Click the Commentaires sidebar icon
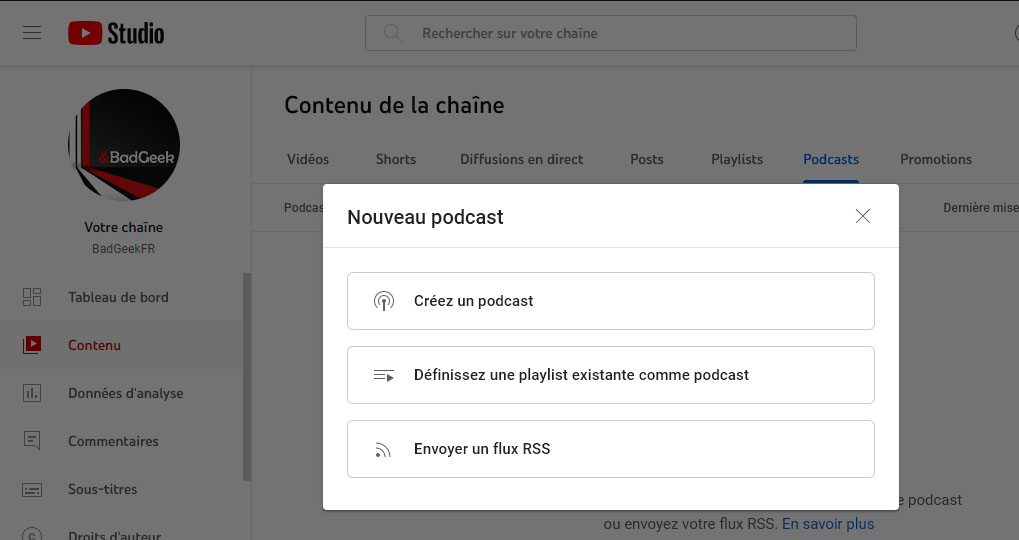 32,441
